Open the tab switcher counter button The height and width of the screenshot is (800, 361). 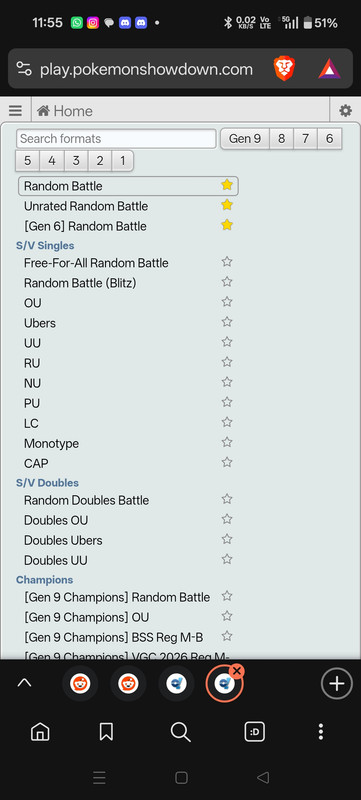(255, 732)
